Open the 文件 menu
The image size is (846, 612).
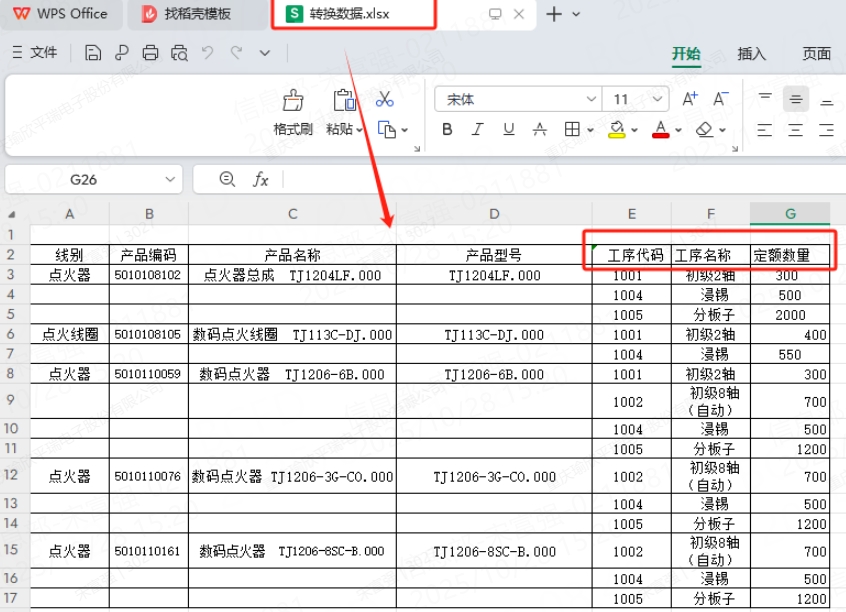pyautogui.click(x=35, y=53)
